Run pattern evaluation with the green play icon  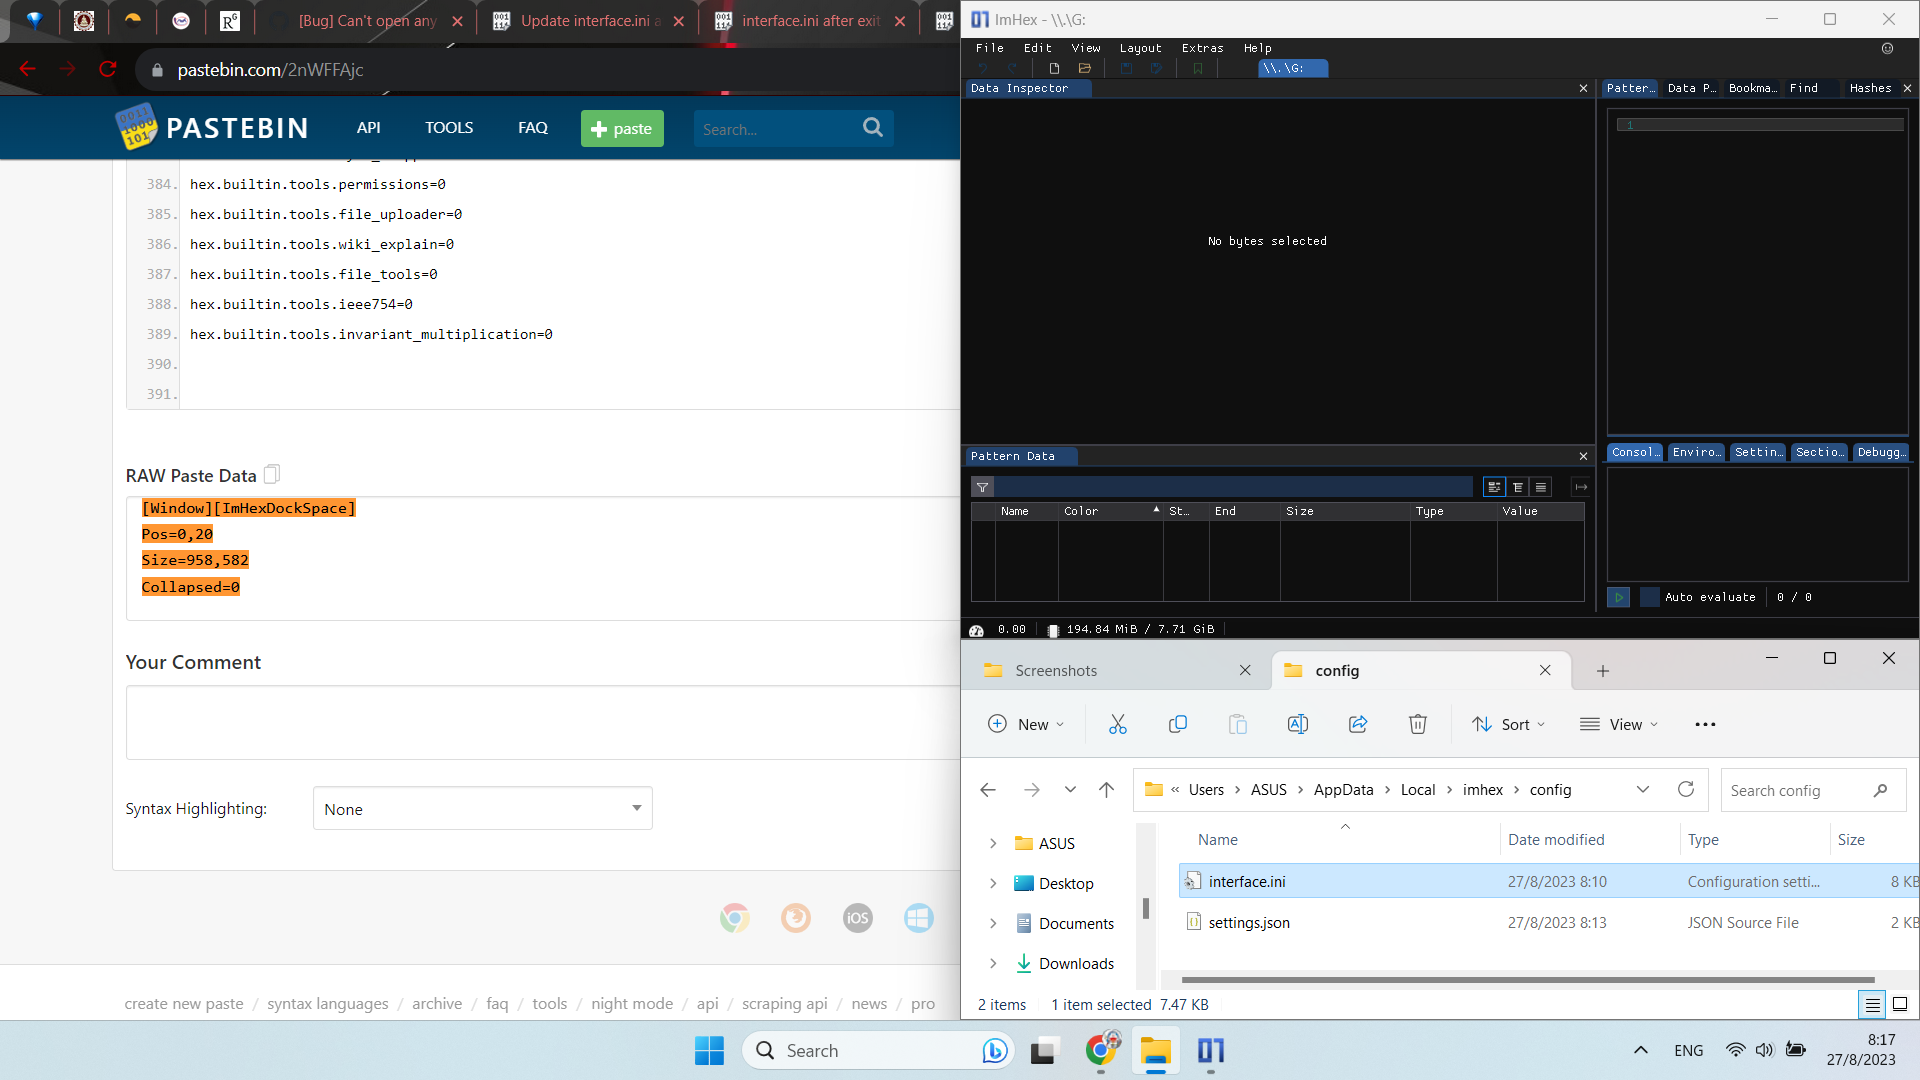coord(1618,597)
